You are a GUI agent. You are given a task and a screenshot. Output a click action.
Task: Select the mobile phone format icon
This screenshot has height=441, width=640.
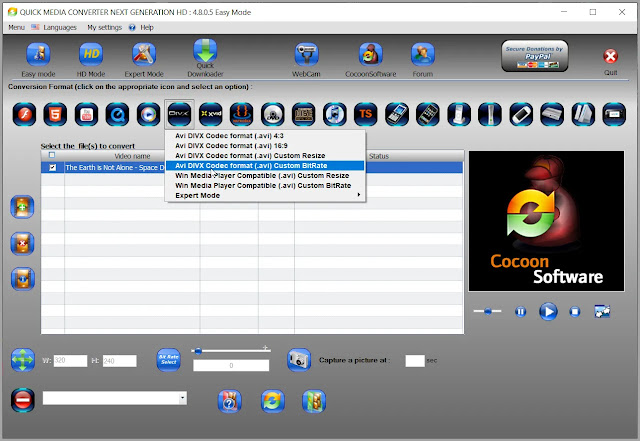pos(397,114)
